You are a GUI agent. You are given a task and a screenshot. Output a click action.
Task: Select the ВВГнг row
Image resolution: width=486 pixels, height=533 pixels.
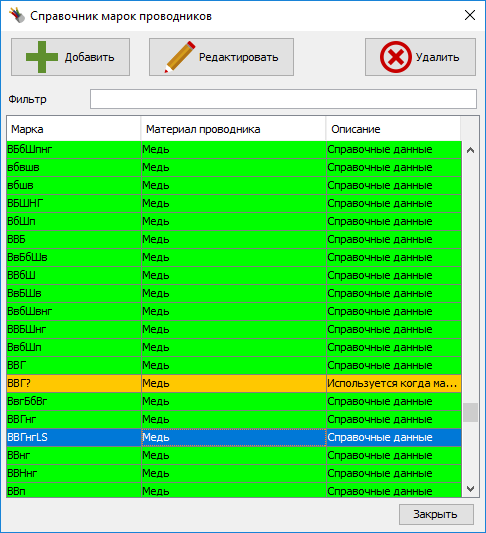234,419
